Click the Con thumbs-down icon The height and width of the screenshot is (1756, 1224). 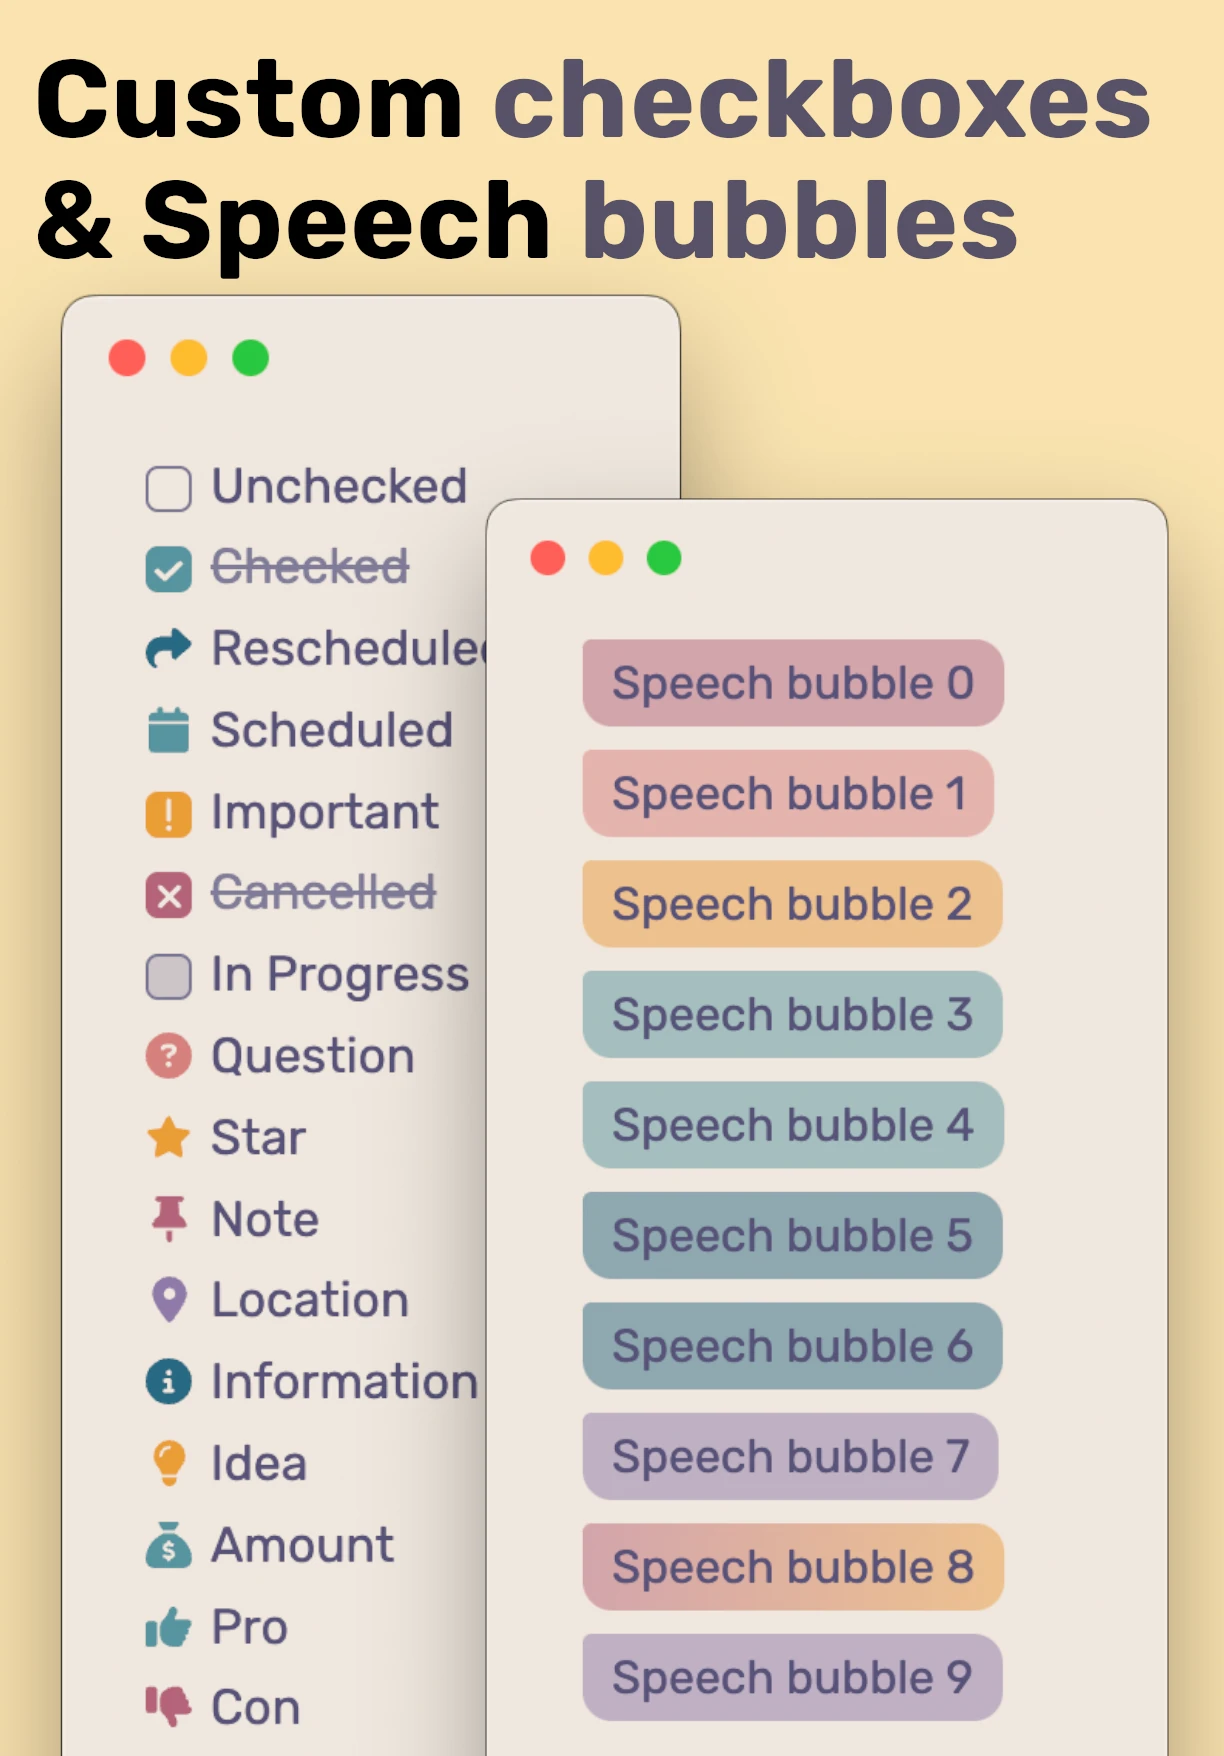coord(168,1706)
